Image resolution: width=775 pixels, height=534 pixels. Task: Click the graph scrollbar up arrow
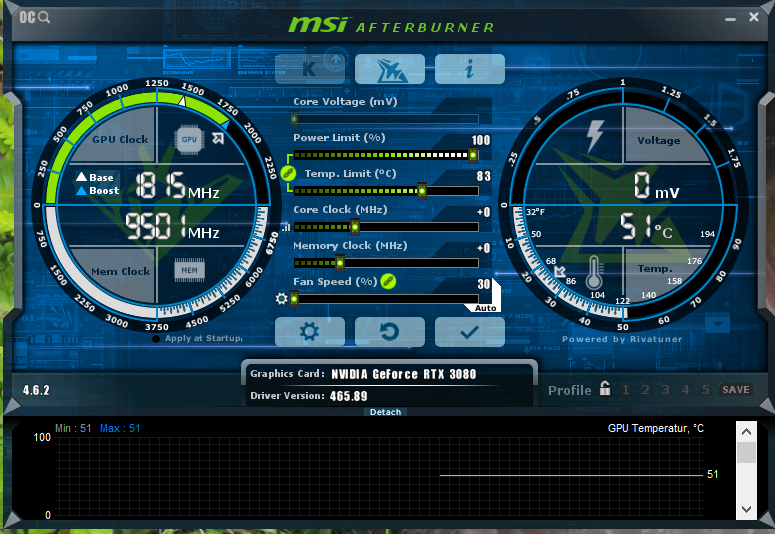pos(746,431)
